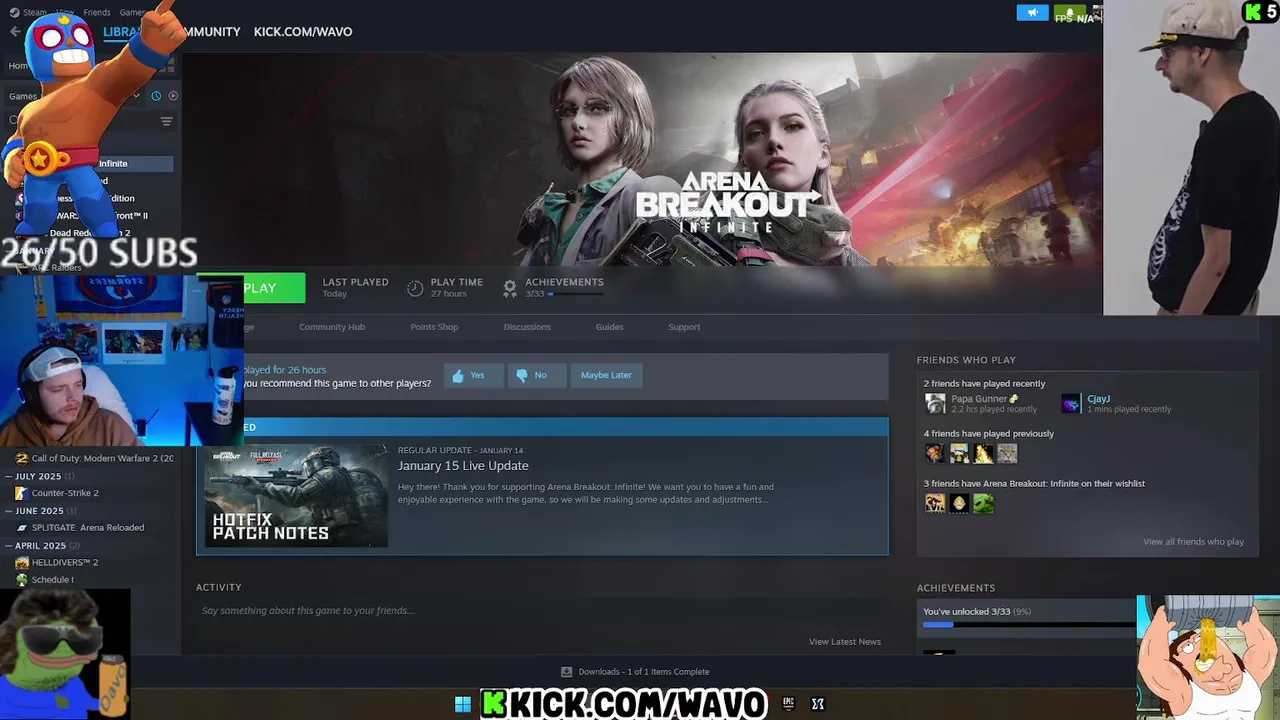Open Papa Gunner's avatar
The height and width of the screenshot is (720, 1280).
click(x=935, y=403)
